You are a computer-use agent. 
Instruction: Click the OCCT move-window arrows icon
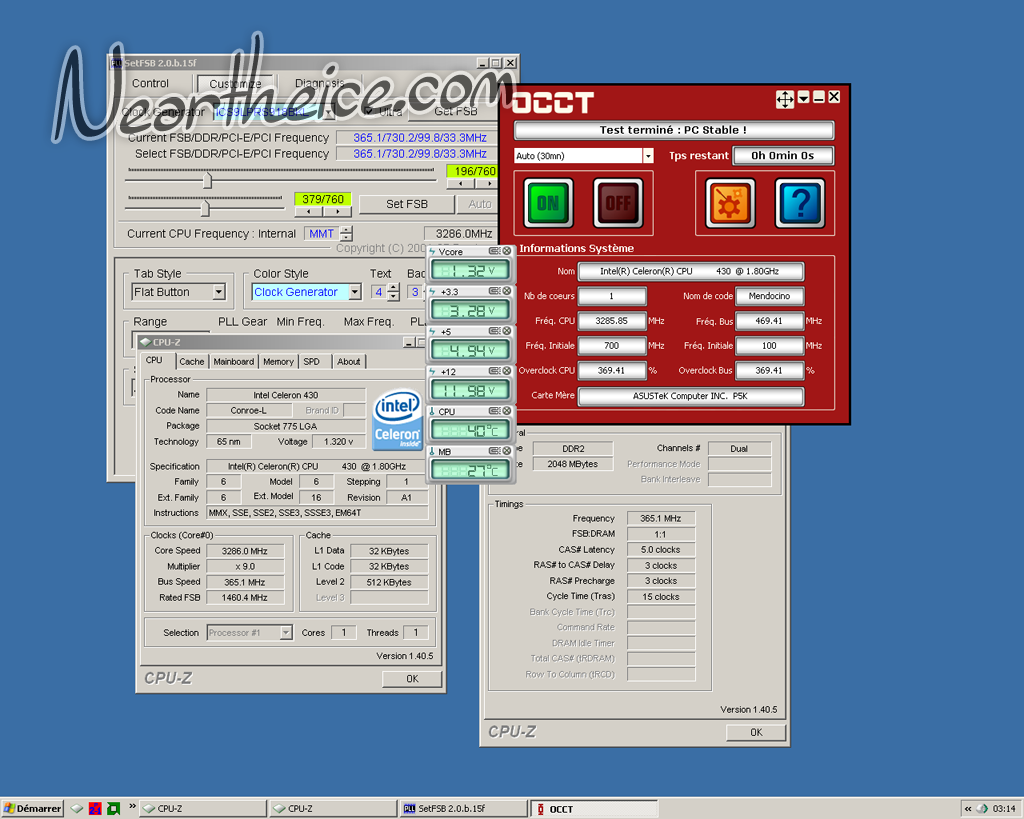[x=784, y=99]
